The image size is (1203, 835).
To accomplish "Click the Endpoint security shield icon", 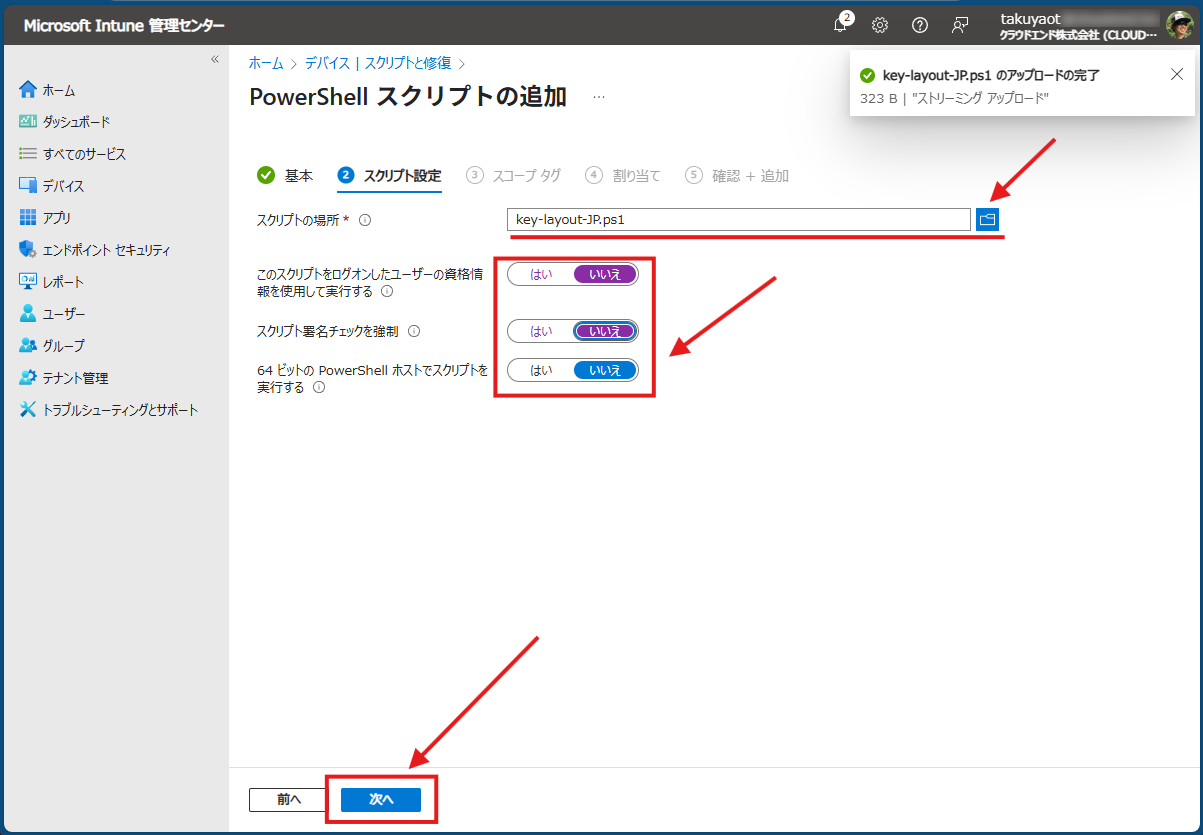I will coord(28,250).
